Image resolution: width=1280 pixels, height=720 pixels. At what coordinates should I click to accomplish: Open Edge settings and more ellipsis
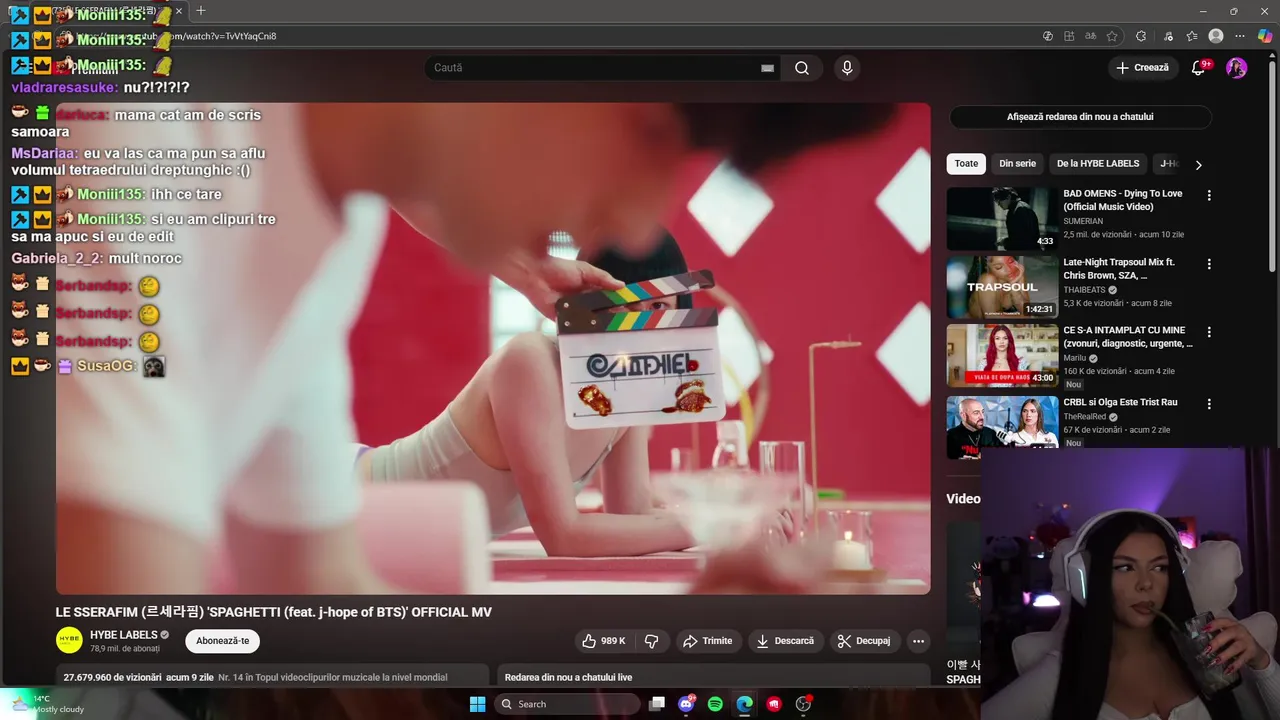[x=1241, y=36]
